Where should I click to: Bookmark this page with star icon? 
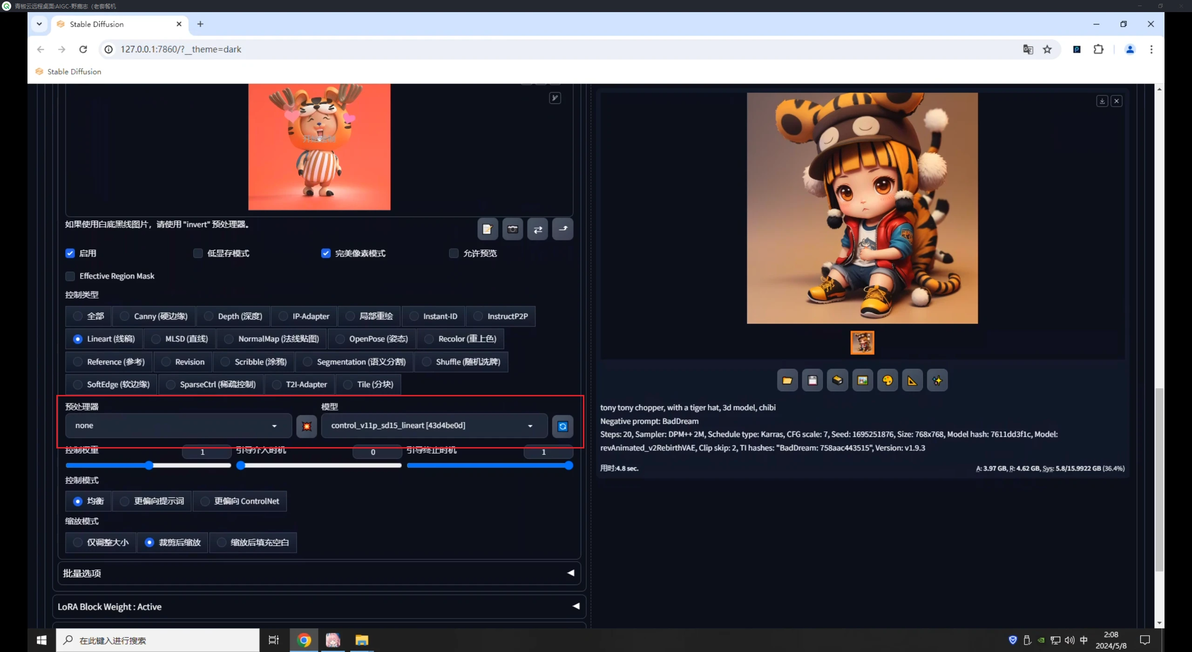[1048, 49]
